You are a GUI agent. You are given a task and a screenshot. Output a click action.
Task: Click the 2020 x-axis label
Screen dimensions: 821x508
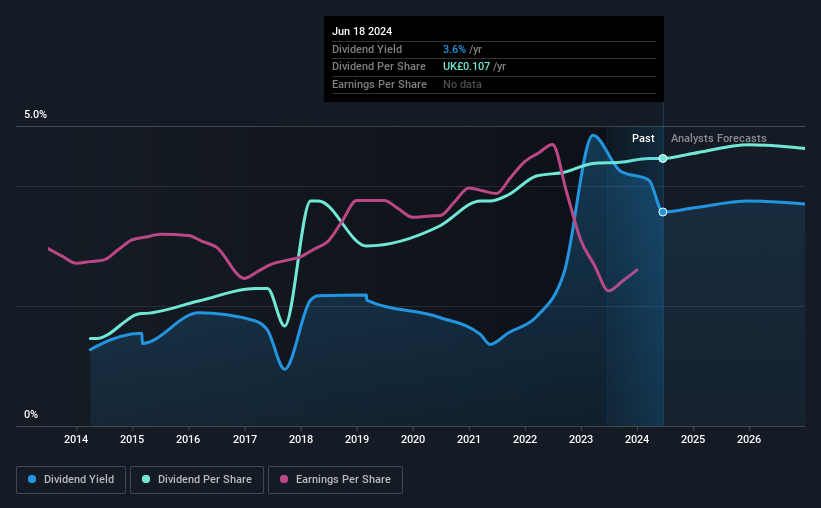pos(413,439)
